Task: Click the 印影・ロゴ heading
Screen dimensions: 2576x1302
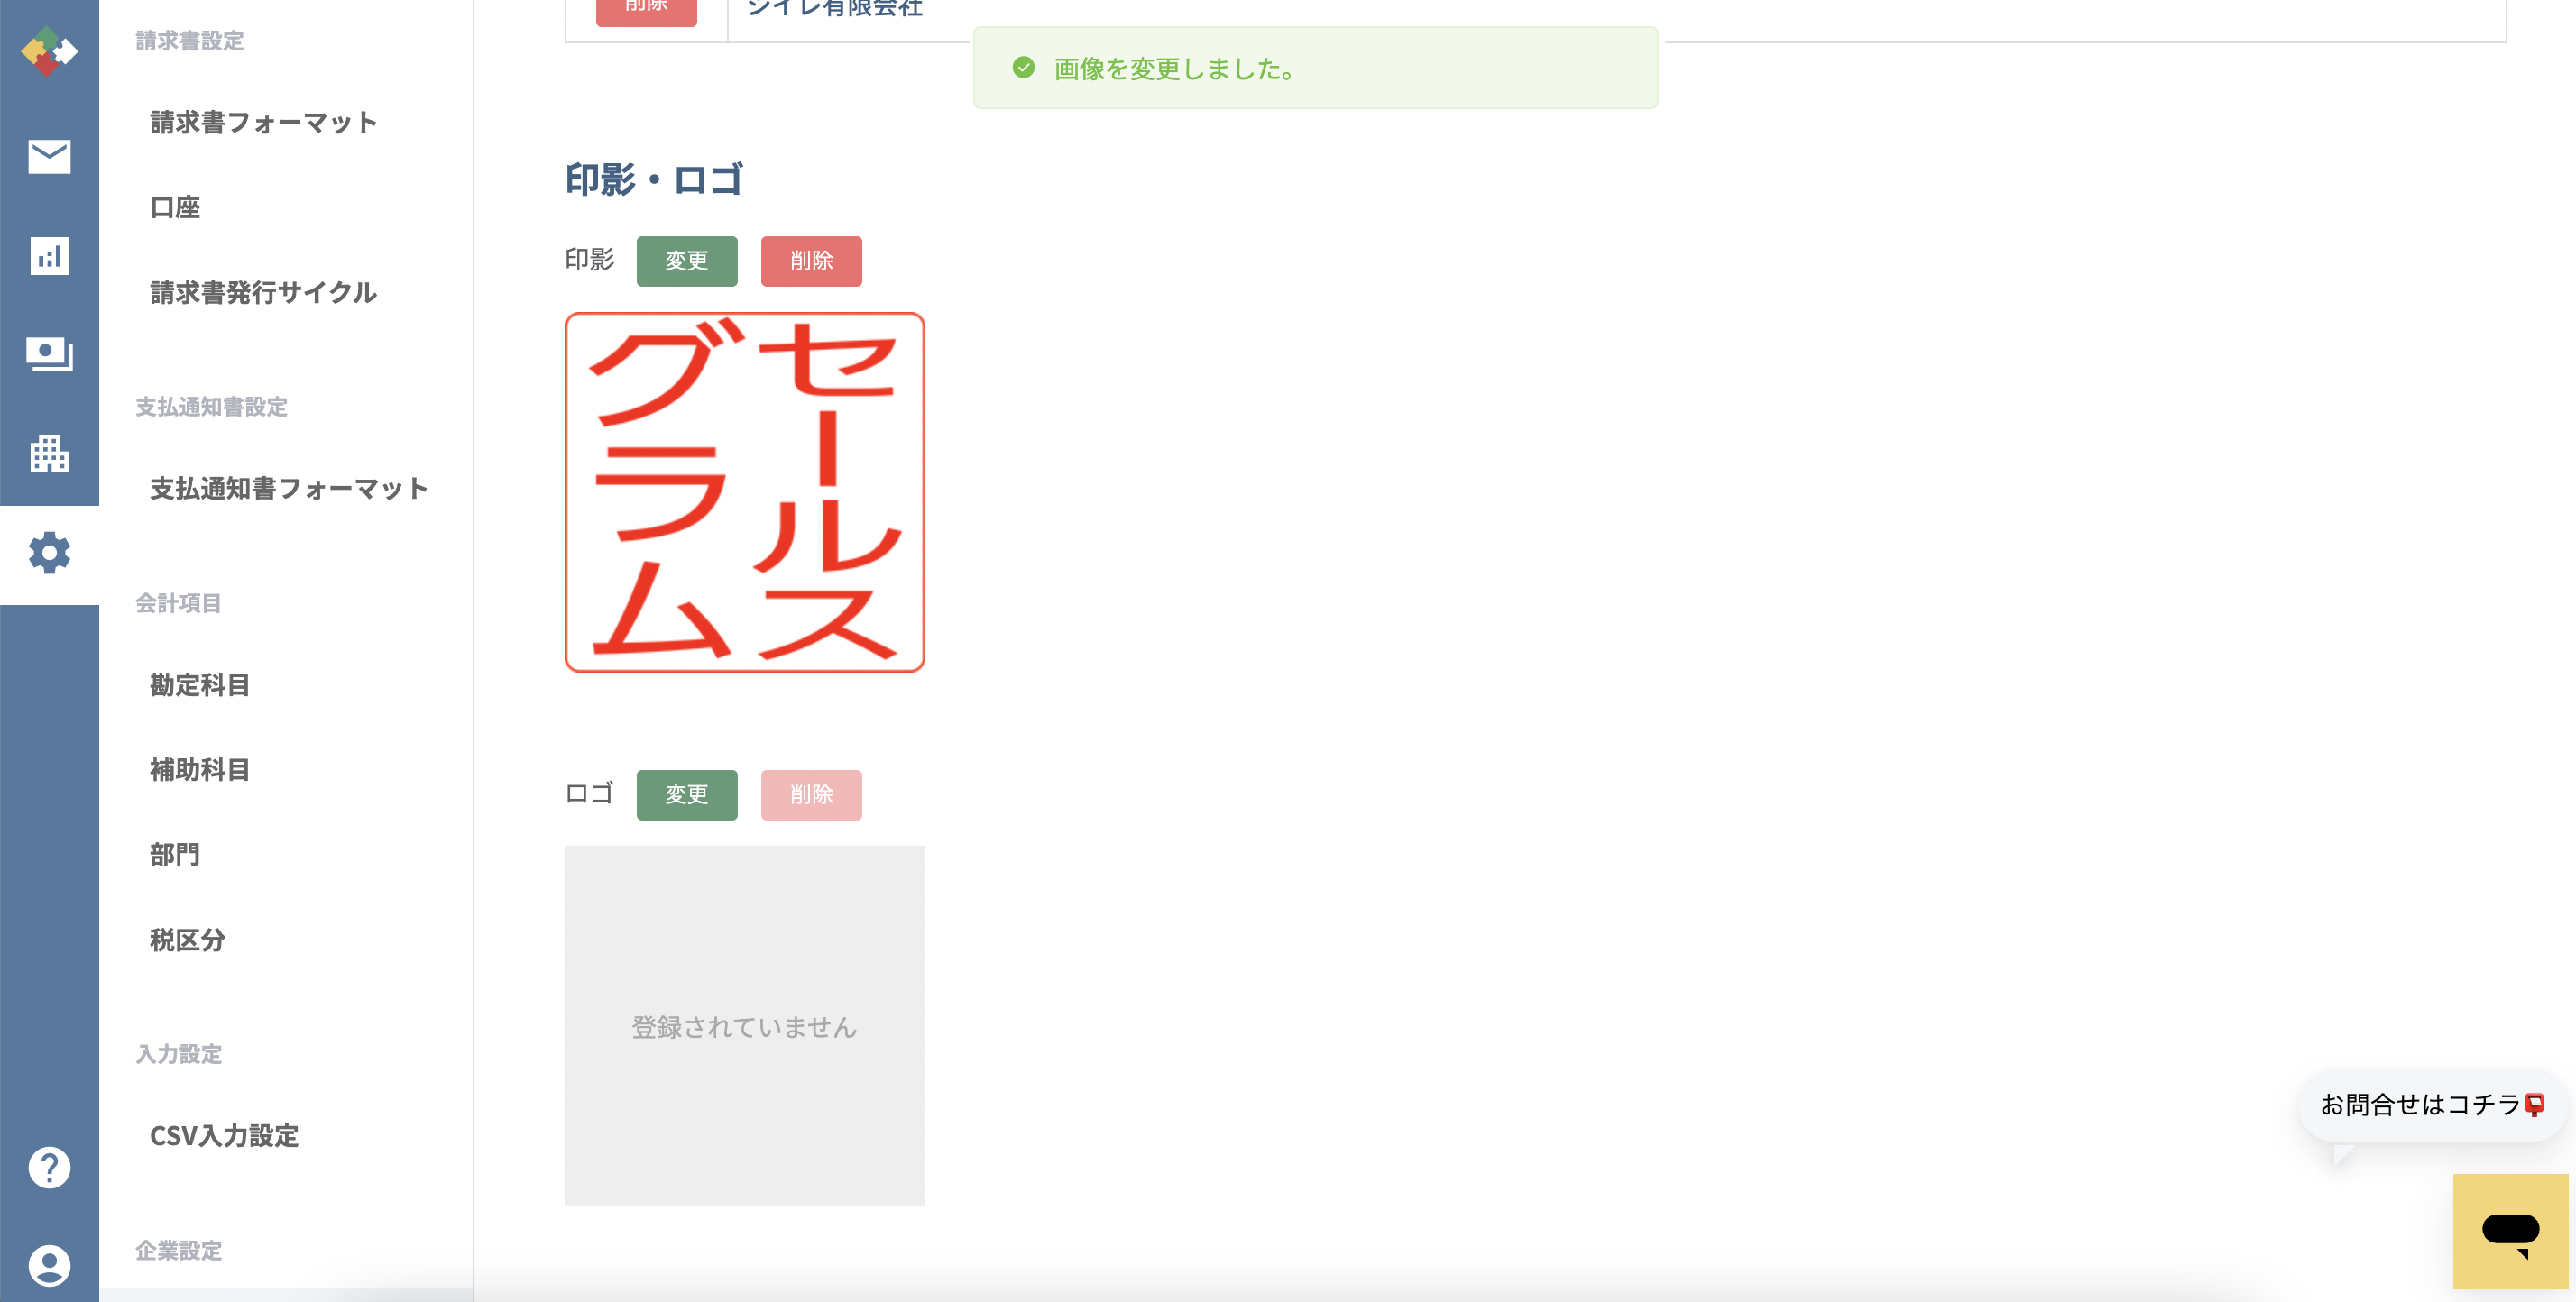Action: (x=654, y=180)
